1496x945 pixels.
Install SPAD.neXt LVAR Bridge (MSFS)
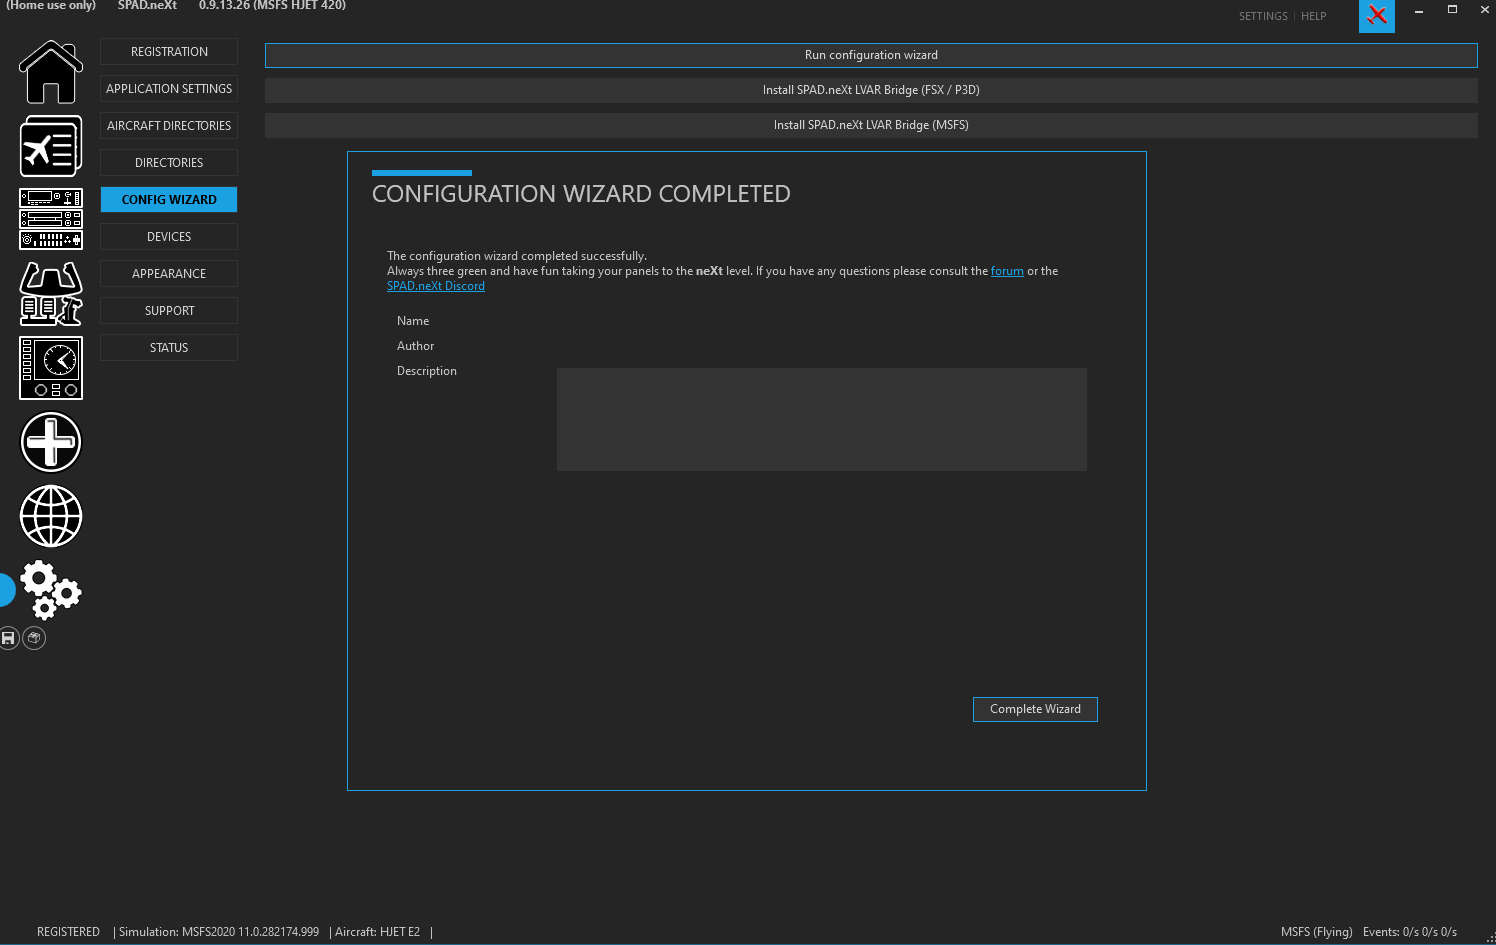871,125
